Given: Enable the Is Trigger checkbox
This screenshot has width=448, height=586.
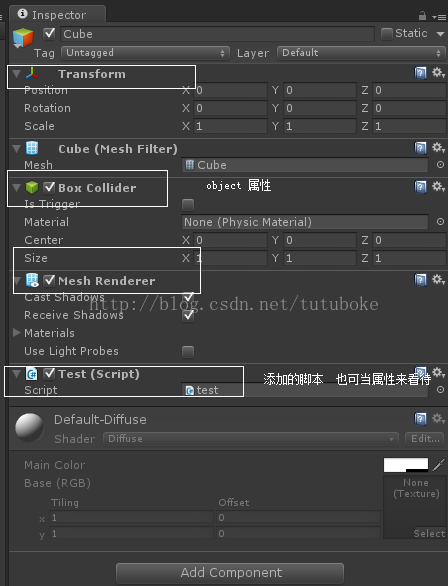Looking at the screenshot, I should click(x=188, y=204).
